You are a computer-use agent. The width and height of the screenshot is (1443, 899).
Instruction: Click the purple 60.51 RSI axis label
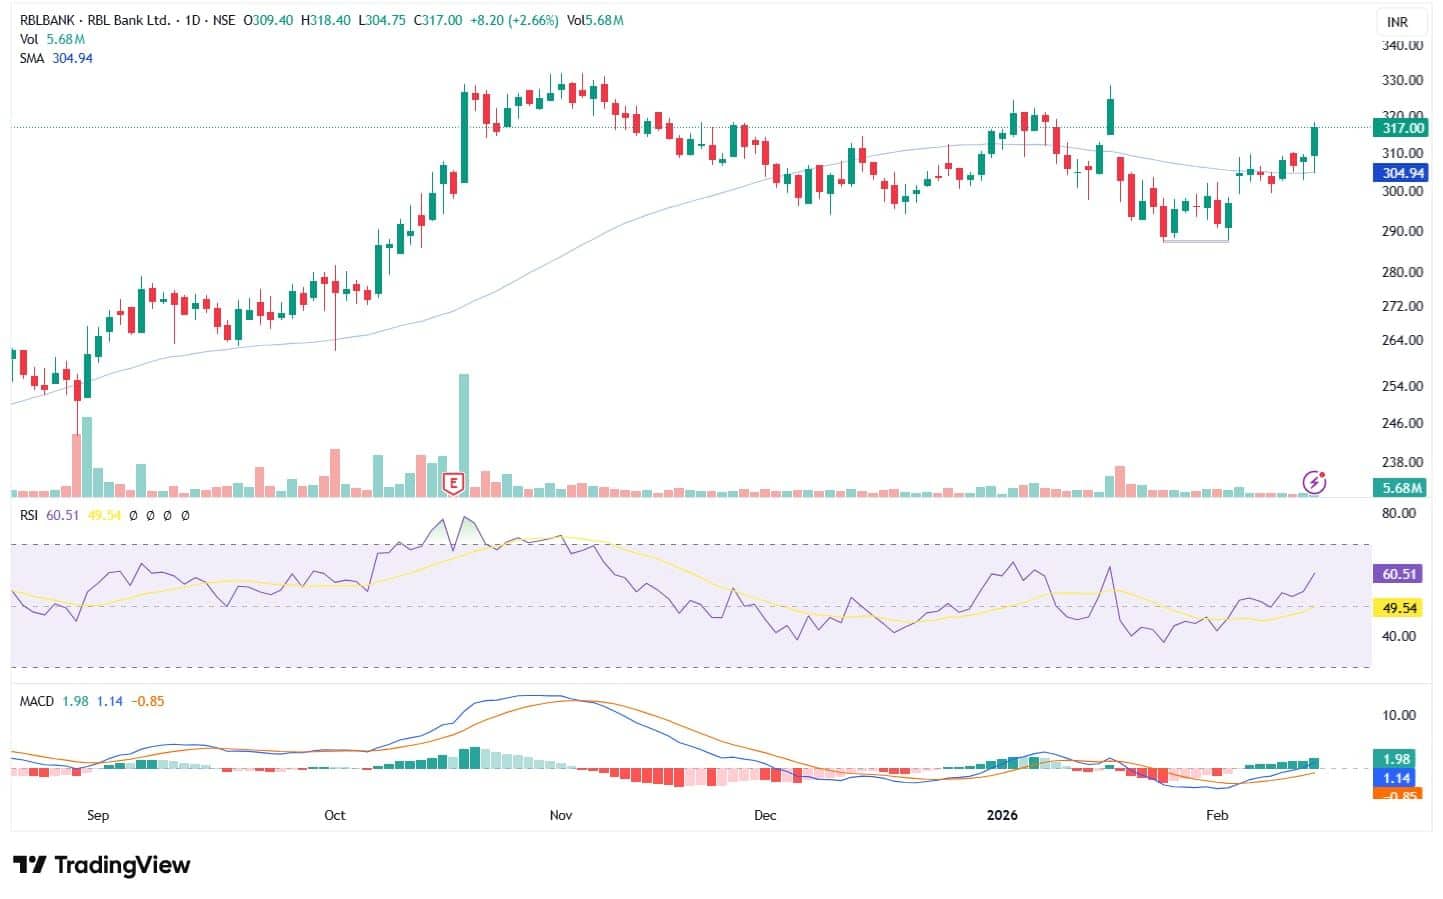[x=1399, y=574]
